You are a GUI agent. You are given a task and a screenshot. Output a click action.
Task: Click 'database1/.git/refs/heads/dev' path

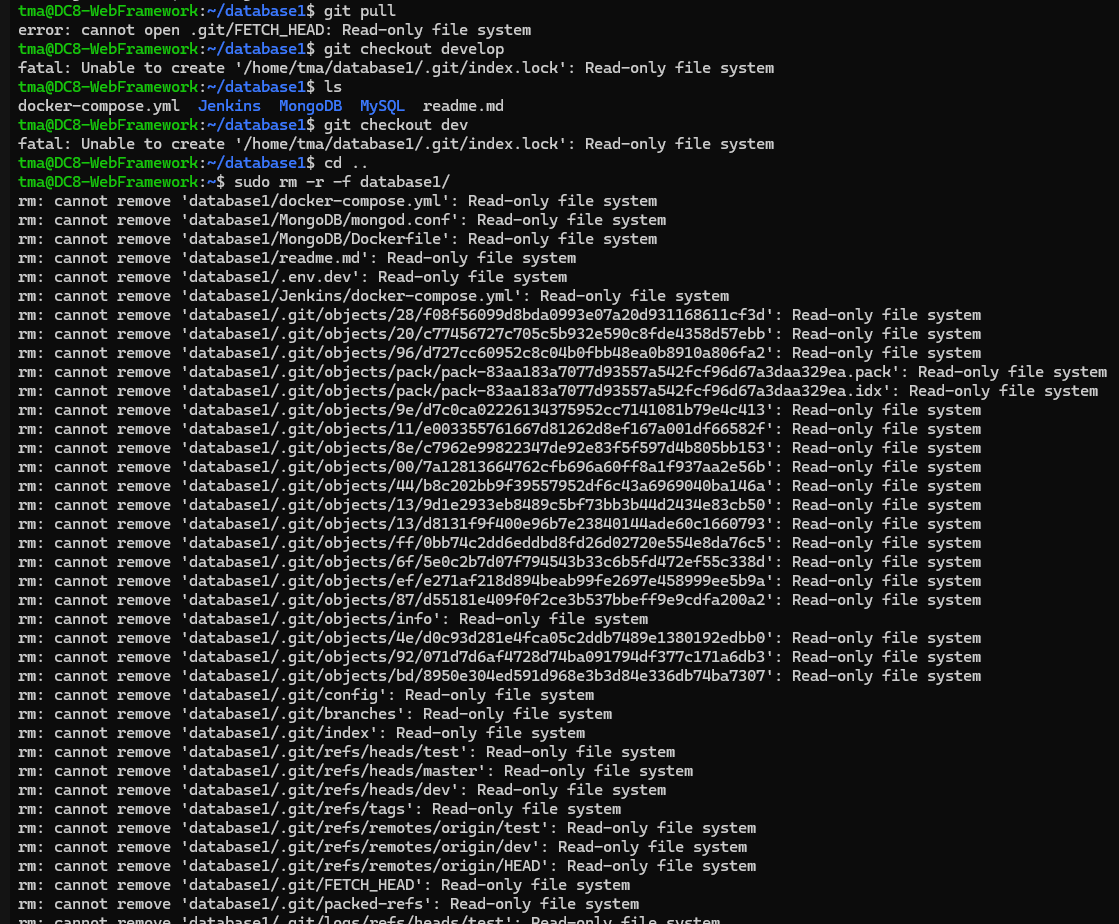click(319, 790)
